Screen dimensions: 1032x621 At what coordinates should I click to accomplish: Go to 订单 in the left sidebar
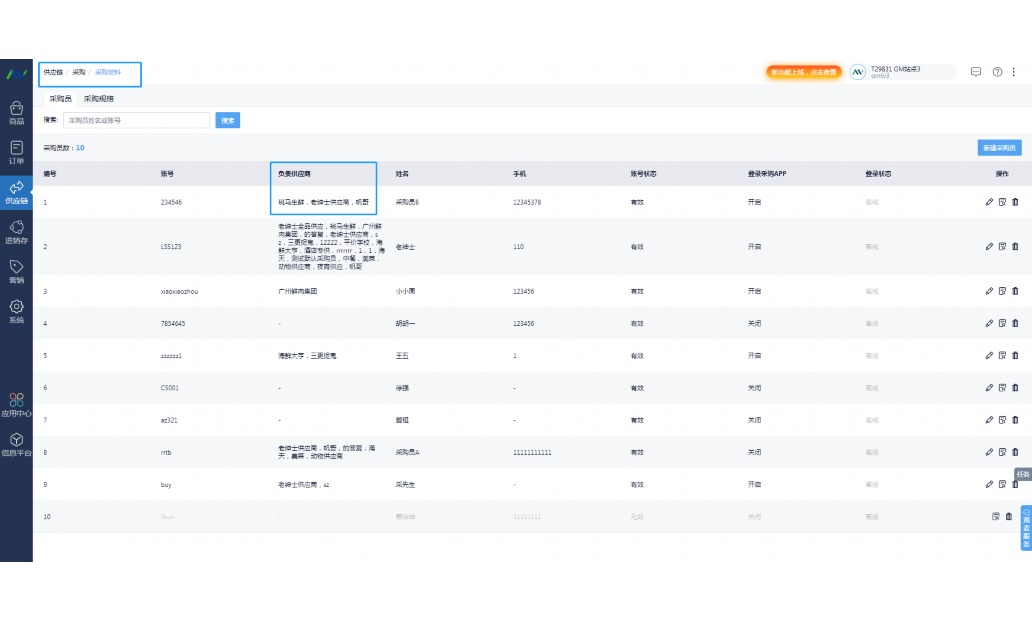16,152
